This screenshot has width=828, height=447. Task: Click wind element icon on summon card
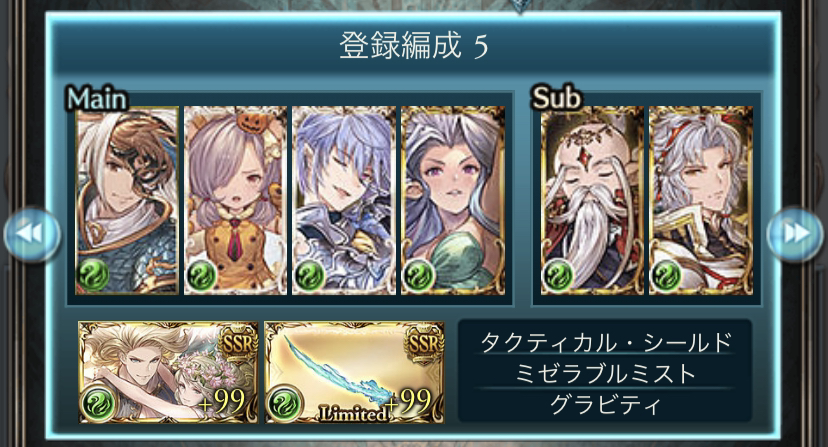click(x=98, y=404)
